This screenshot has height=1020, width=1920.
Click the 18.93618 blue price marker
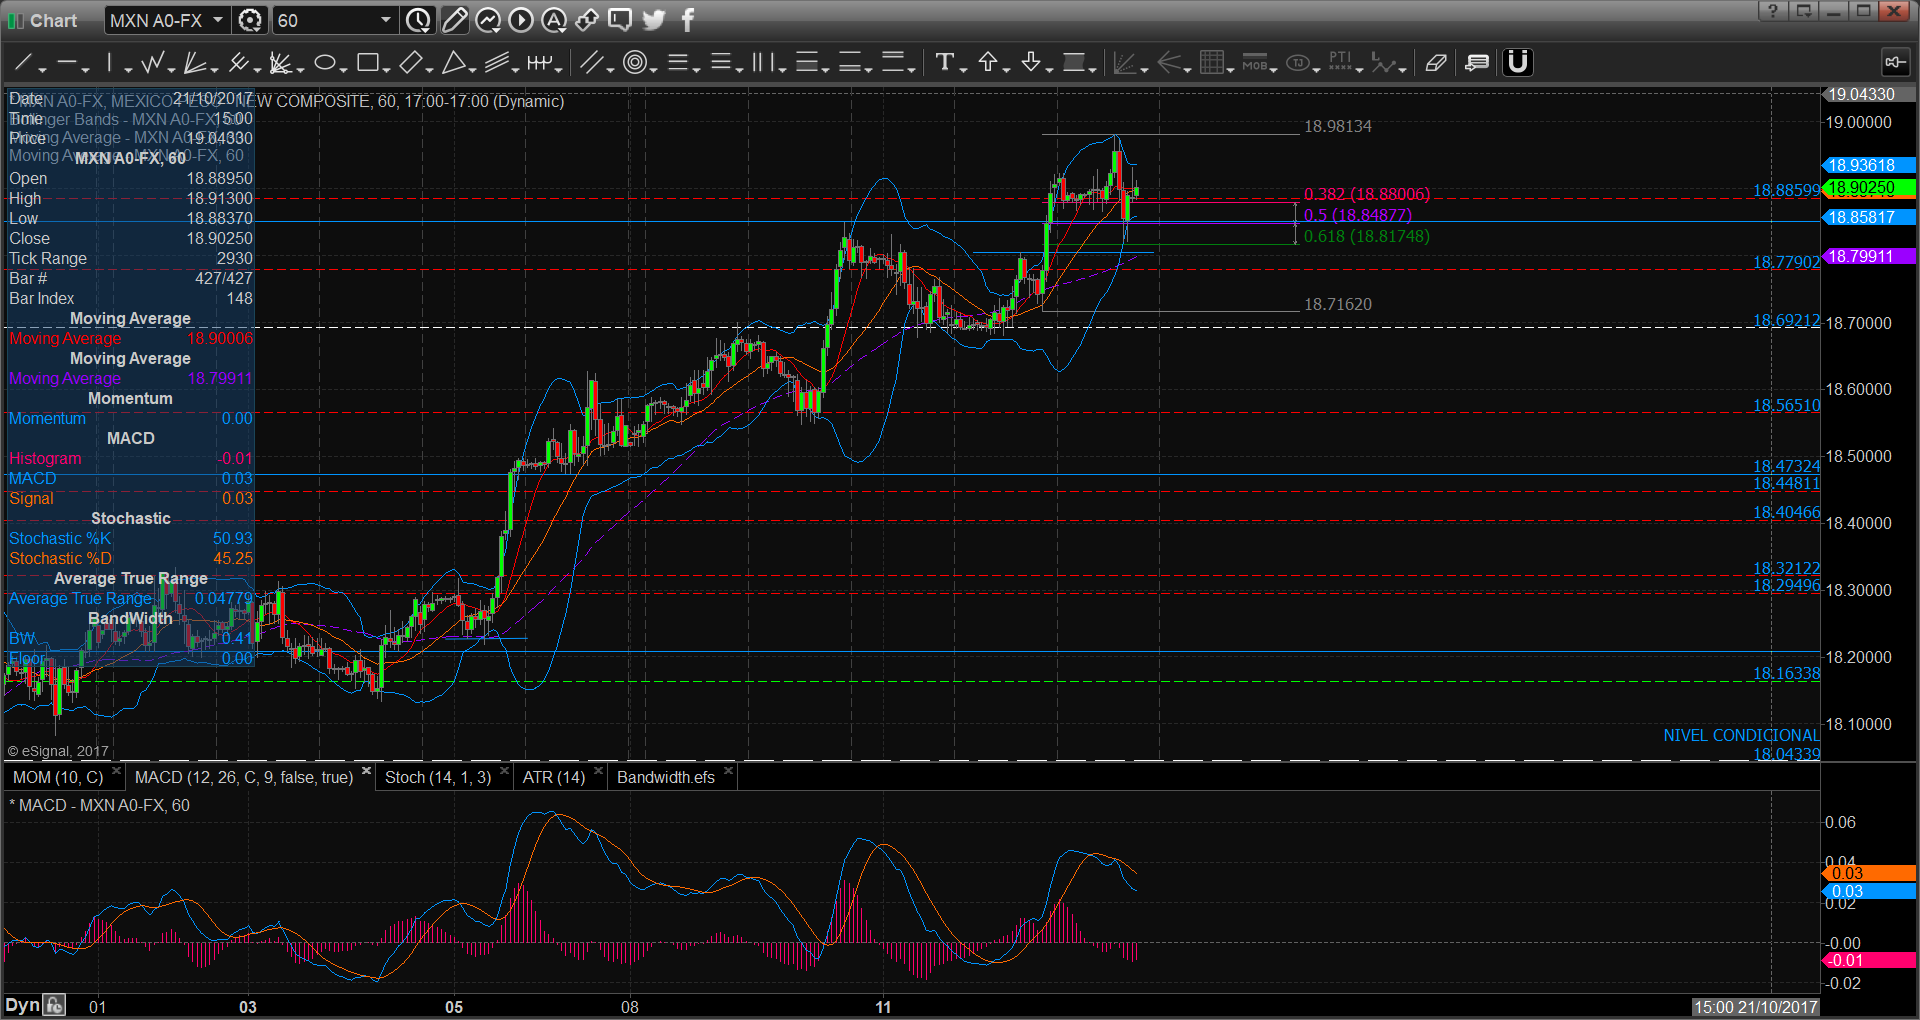point(1869,165)
